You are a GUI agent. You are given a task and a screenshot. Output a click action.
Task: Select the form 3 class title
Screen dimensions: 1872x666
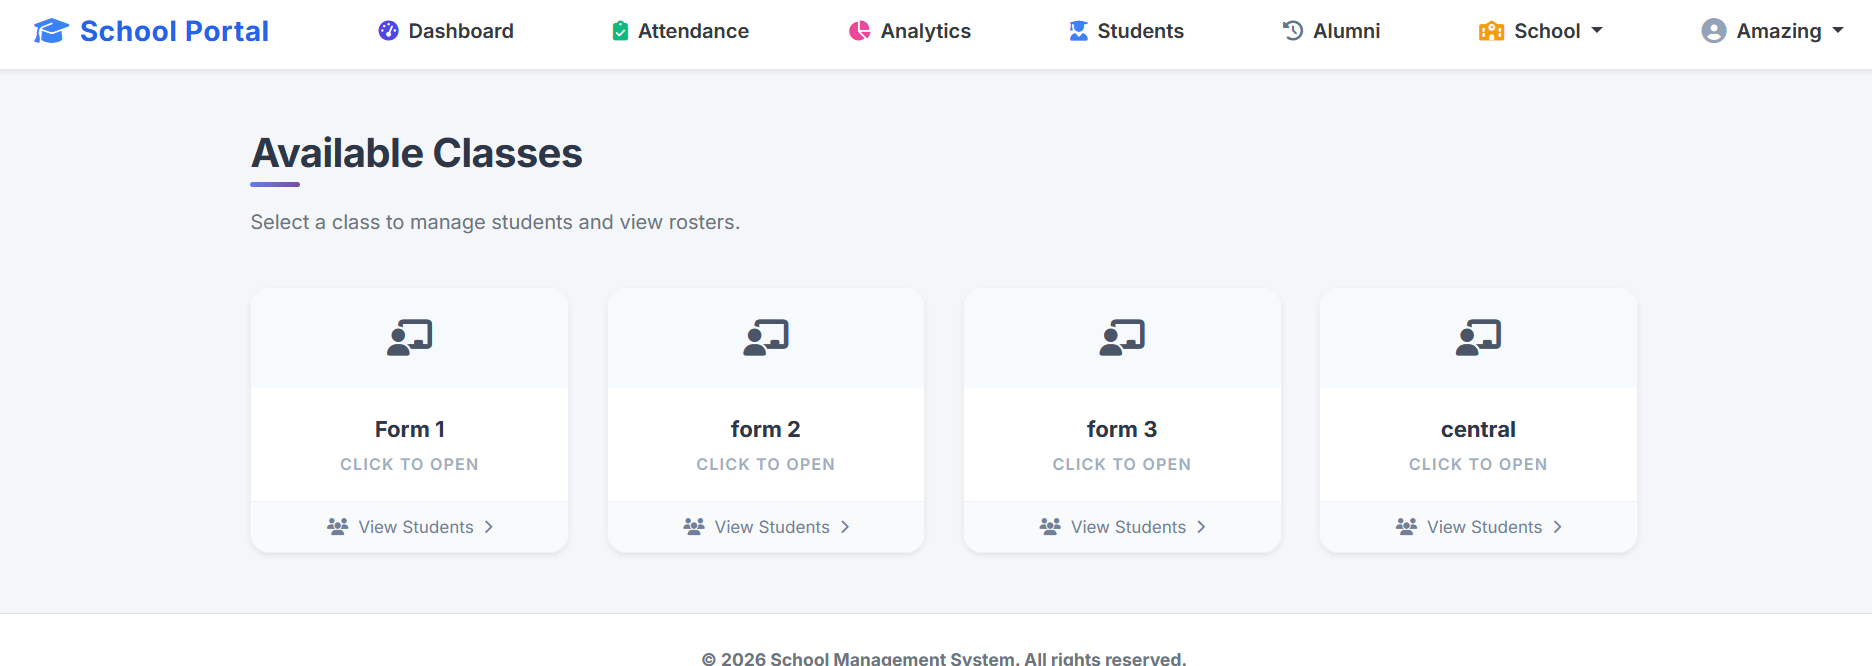(1122, 429)
